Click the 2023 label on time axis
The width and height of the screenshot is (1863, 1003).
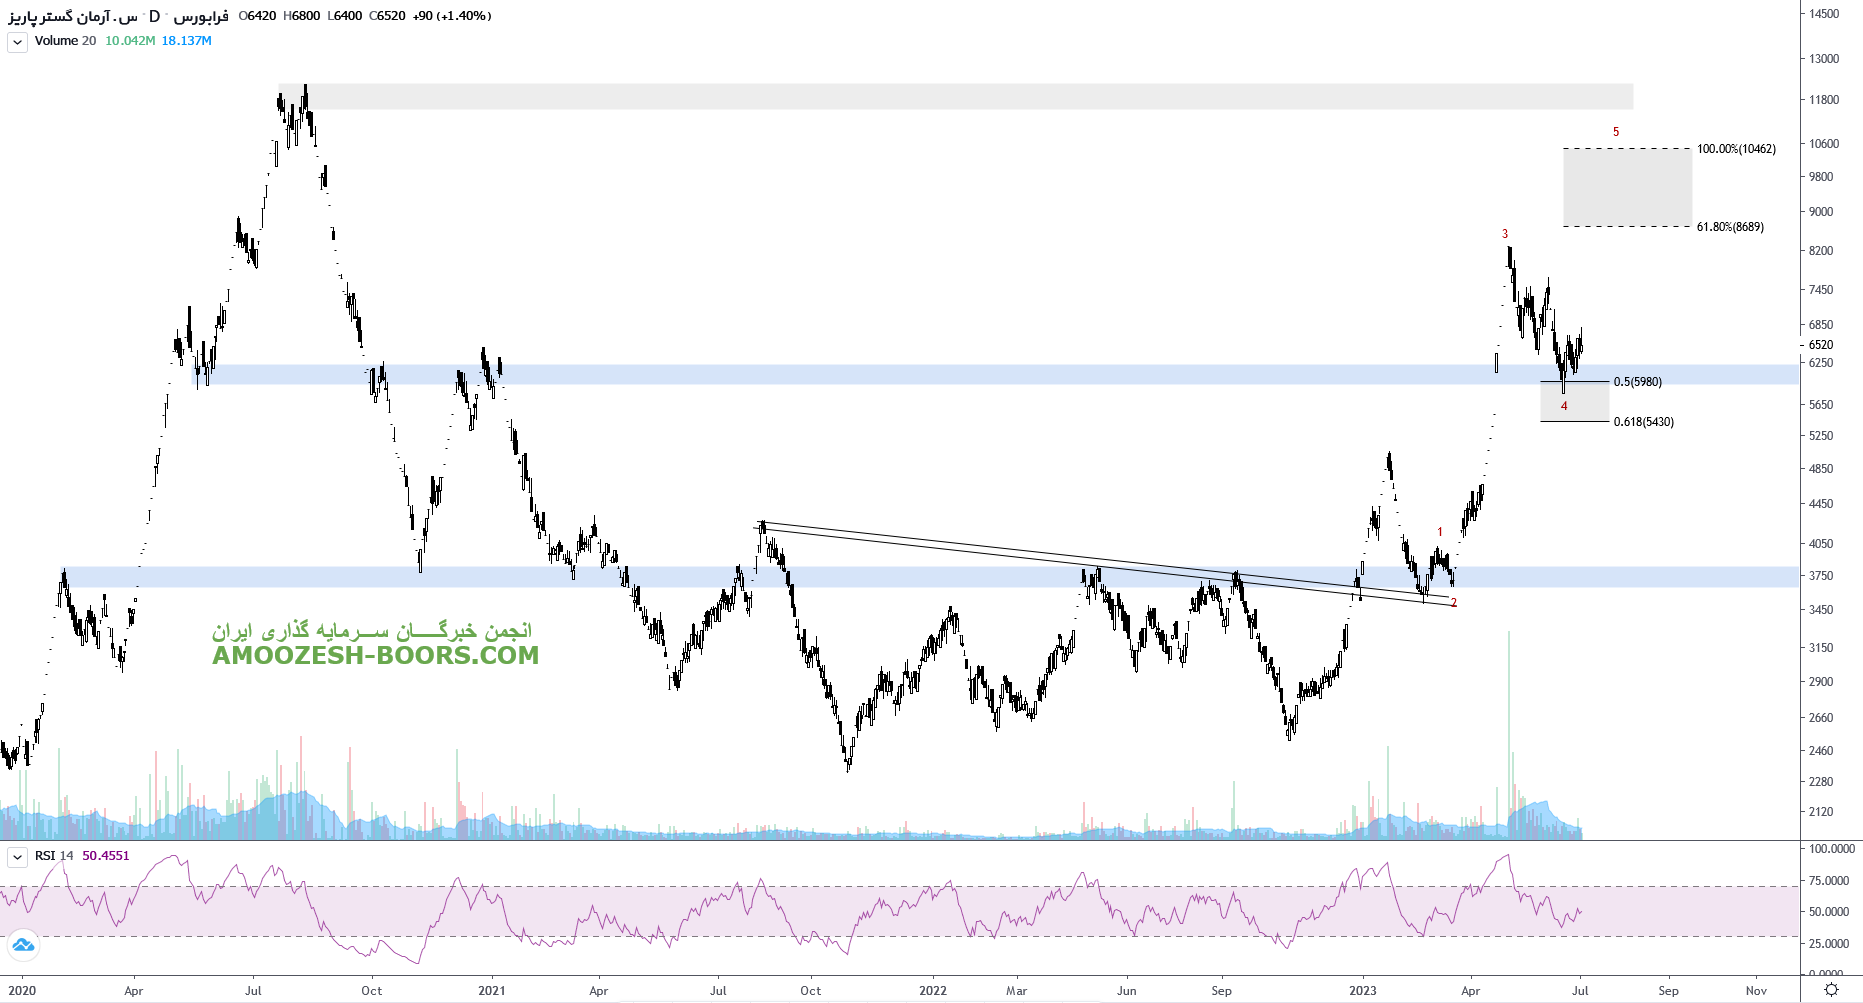point(1362,991)
